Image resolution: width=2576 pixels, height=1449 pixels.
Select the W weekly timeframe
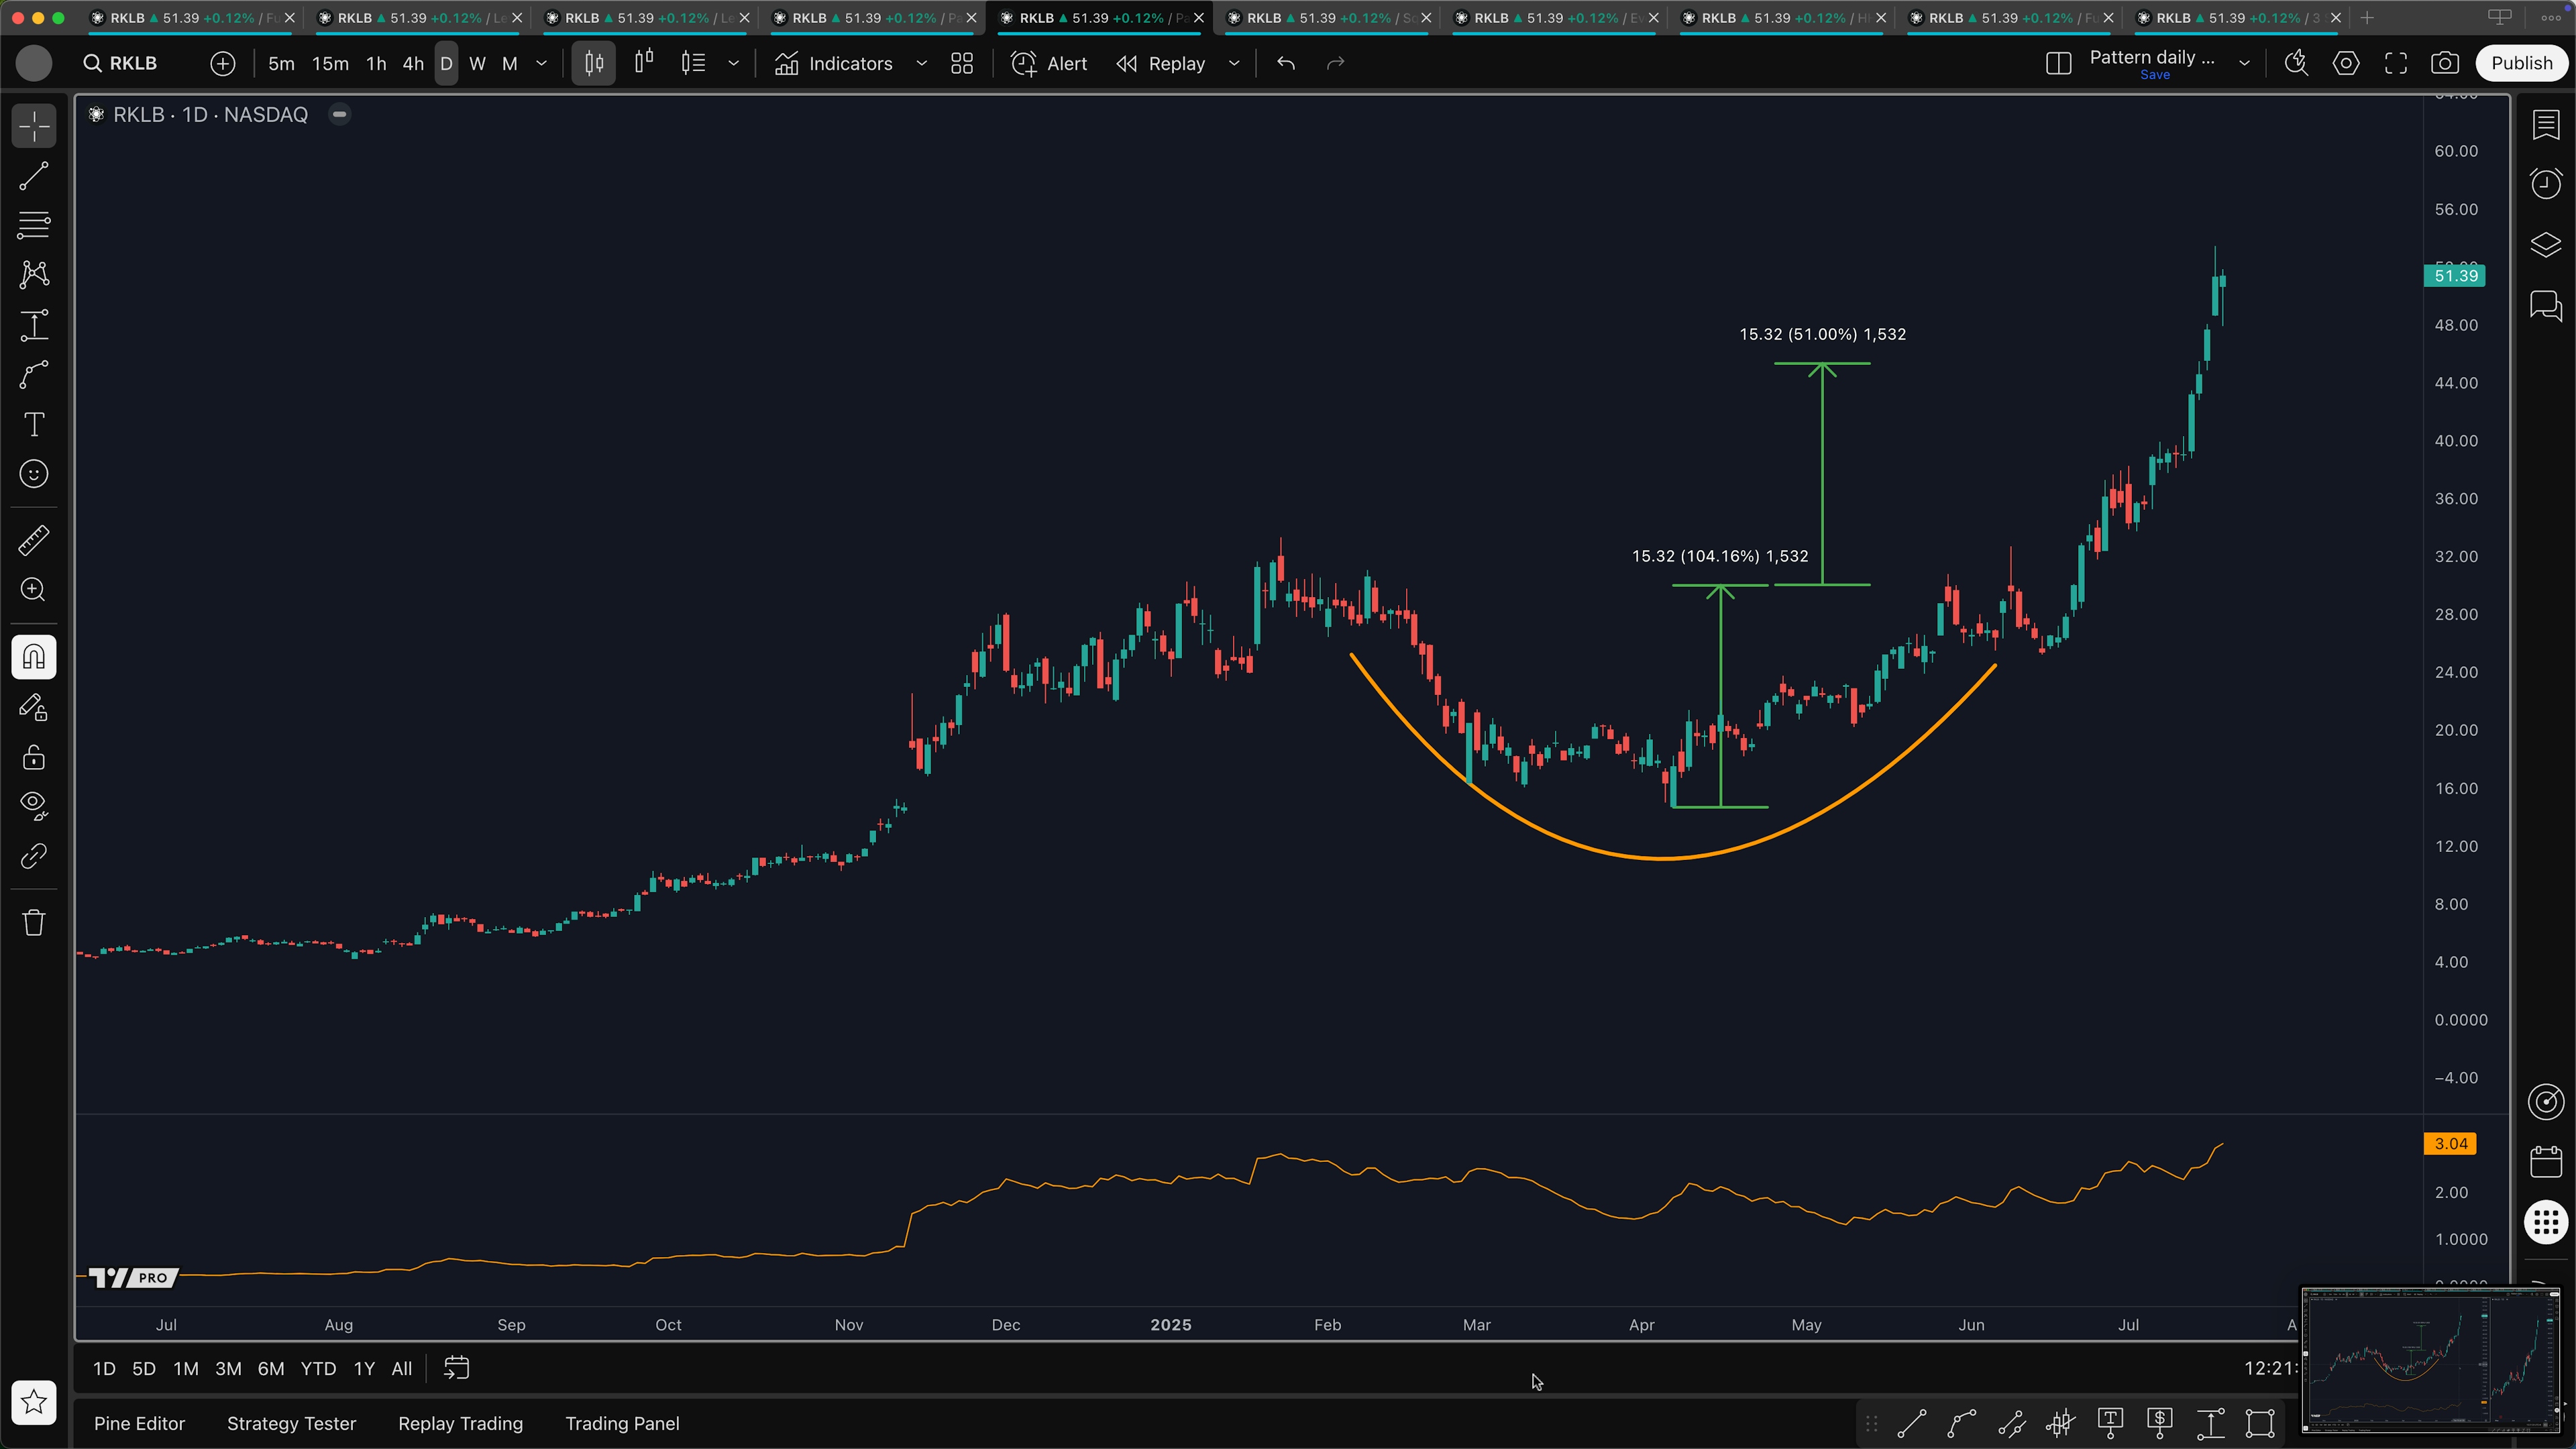pyautogui.click(x=478, y=64)
